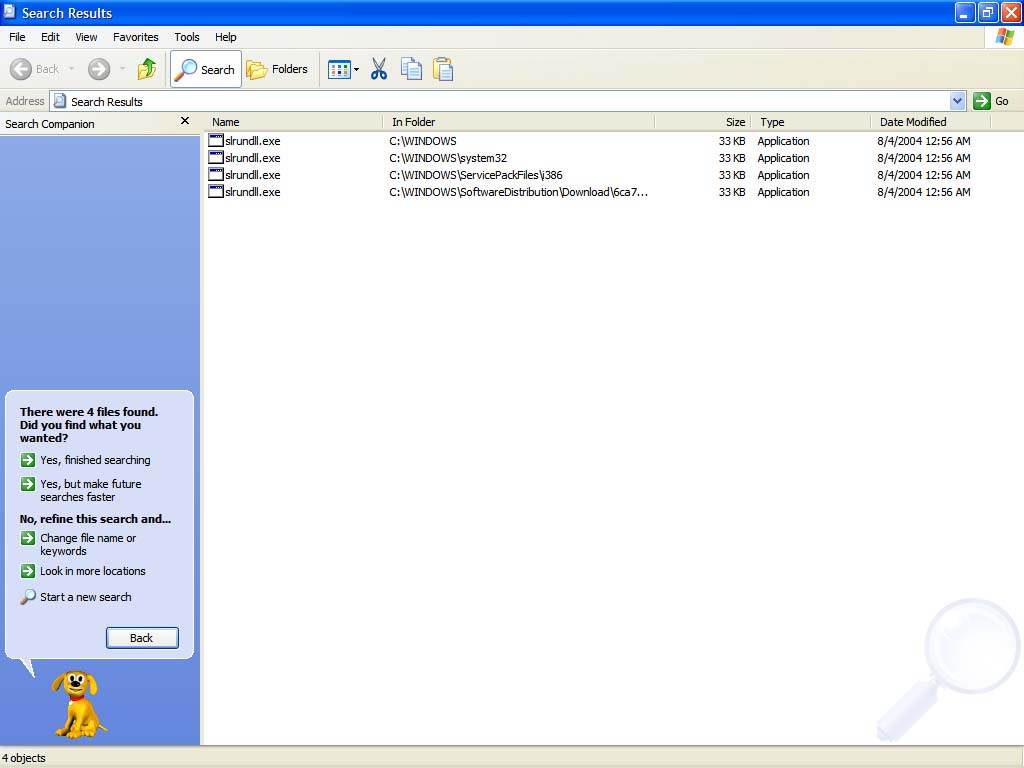Click 'Yes, but make future searches faster'
1024x768 pixels.
(91, 490)
